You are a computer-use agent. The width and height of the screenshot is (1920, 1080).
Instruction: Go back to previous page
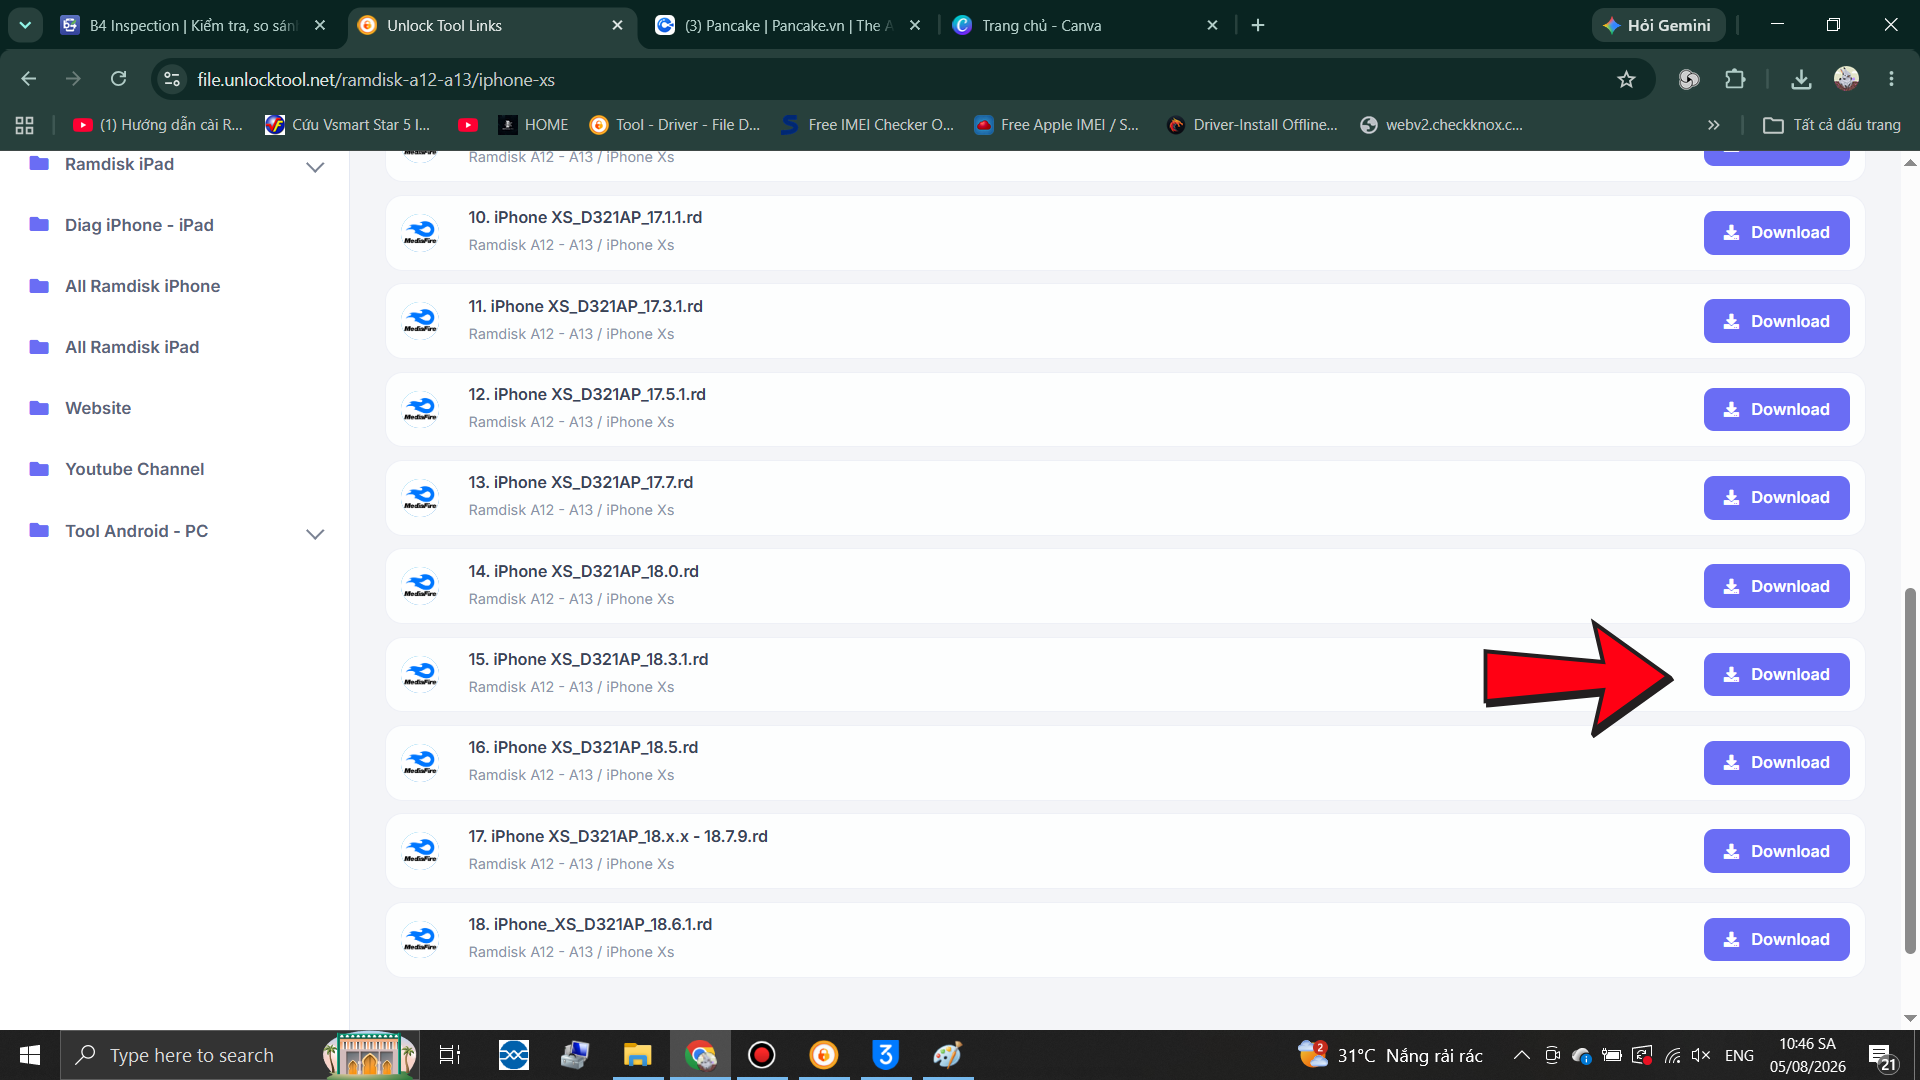(x=28, y=79)
